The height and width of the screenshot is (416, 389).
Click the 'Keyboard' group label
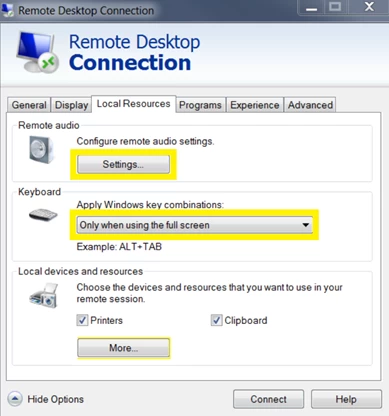39,192
